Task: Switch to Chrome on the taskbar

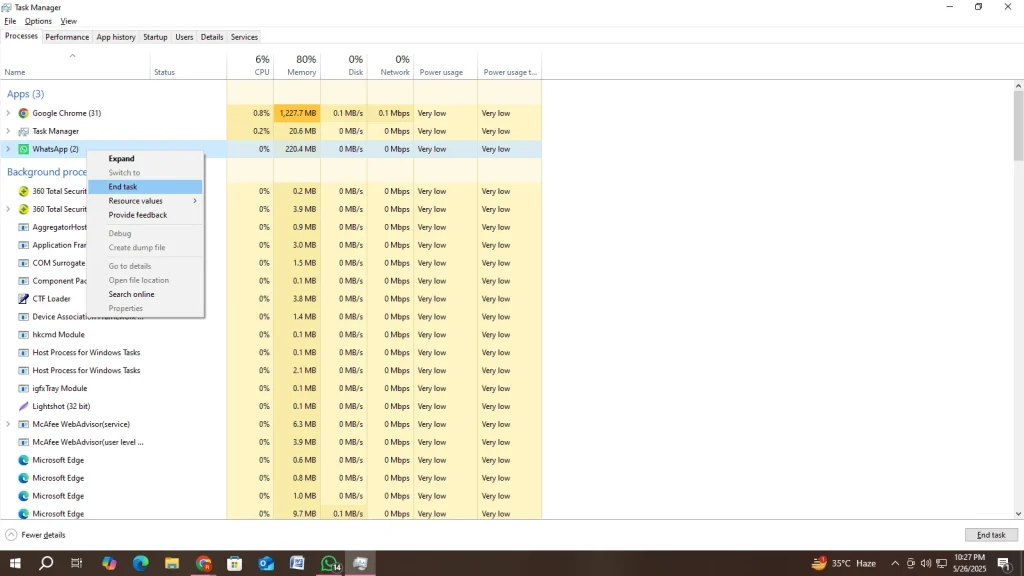Action: tap(203, 563)
